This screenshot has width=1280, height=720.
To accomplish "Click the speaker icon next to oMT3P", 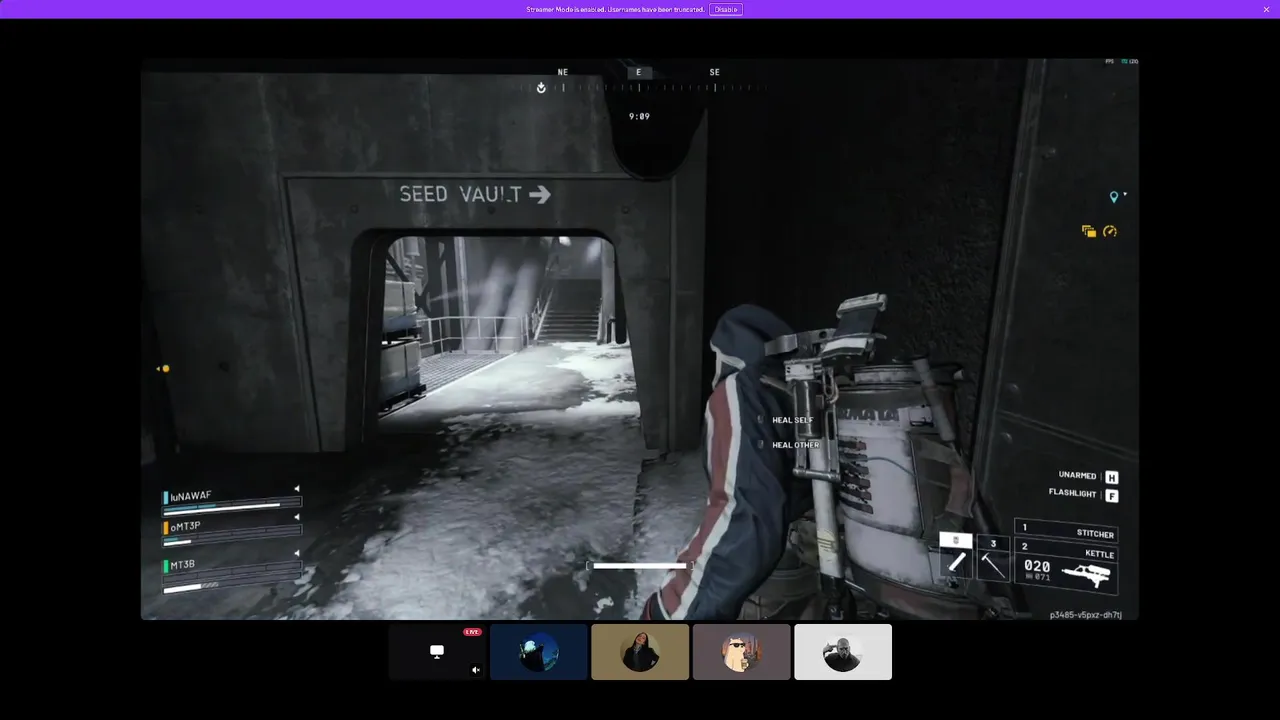I will click(296, 517).
